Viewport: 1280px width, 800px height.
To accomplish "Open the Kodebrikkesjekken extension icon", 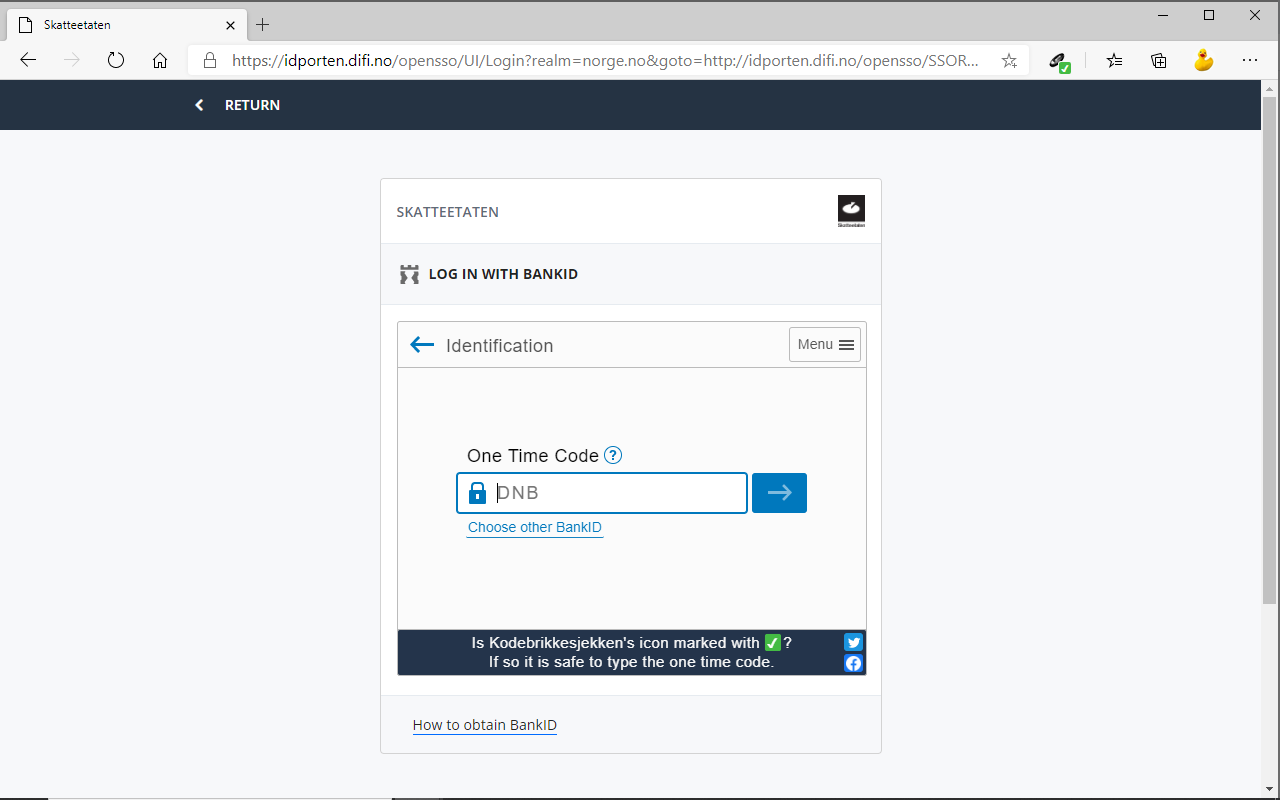I will [1060, 62].
